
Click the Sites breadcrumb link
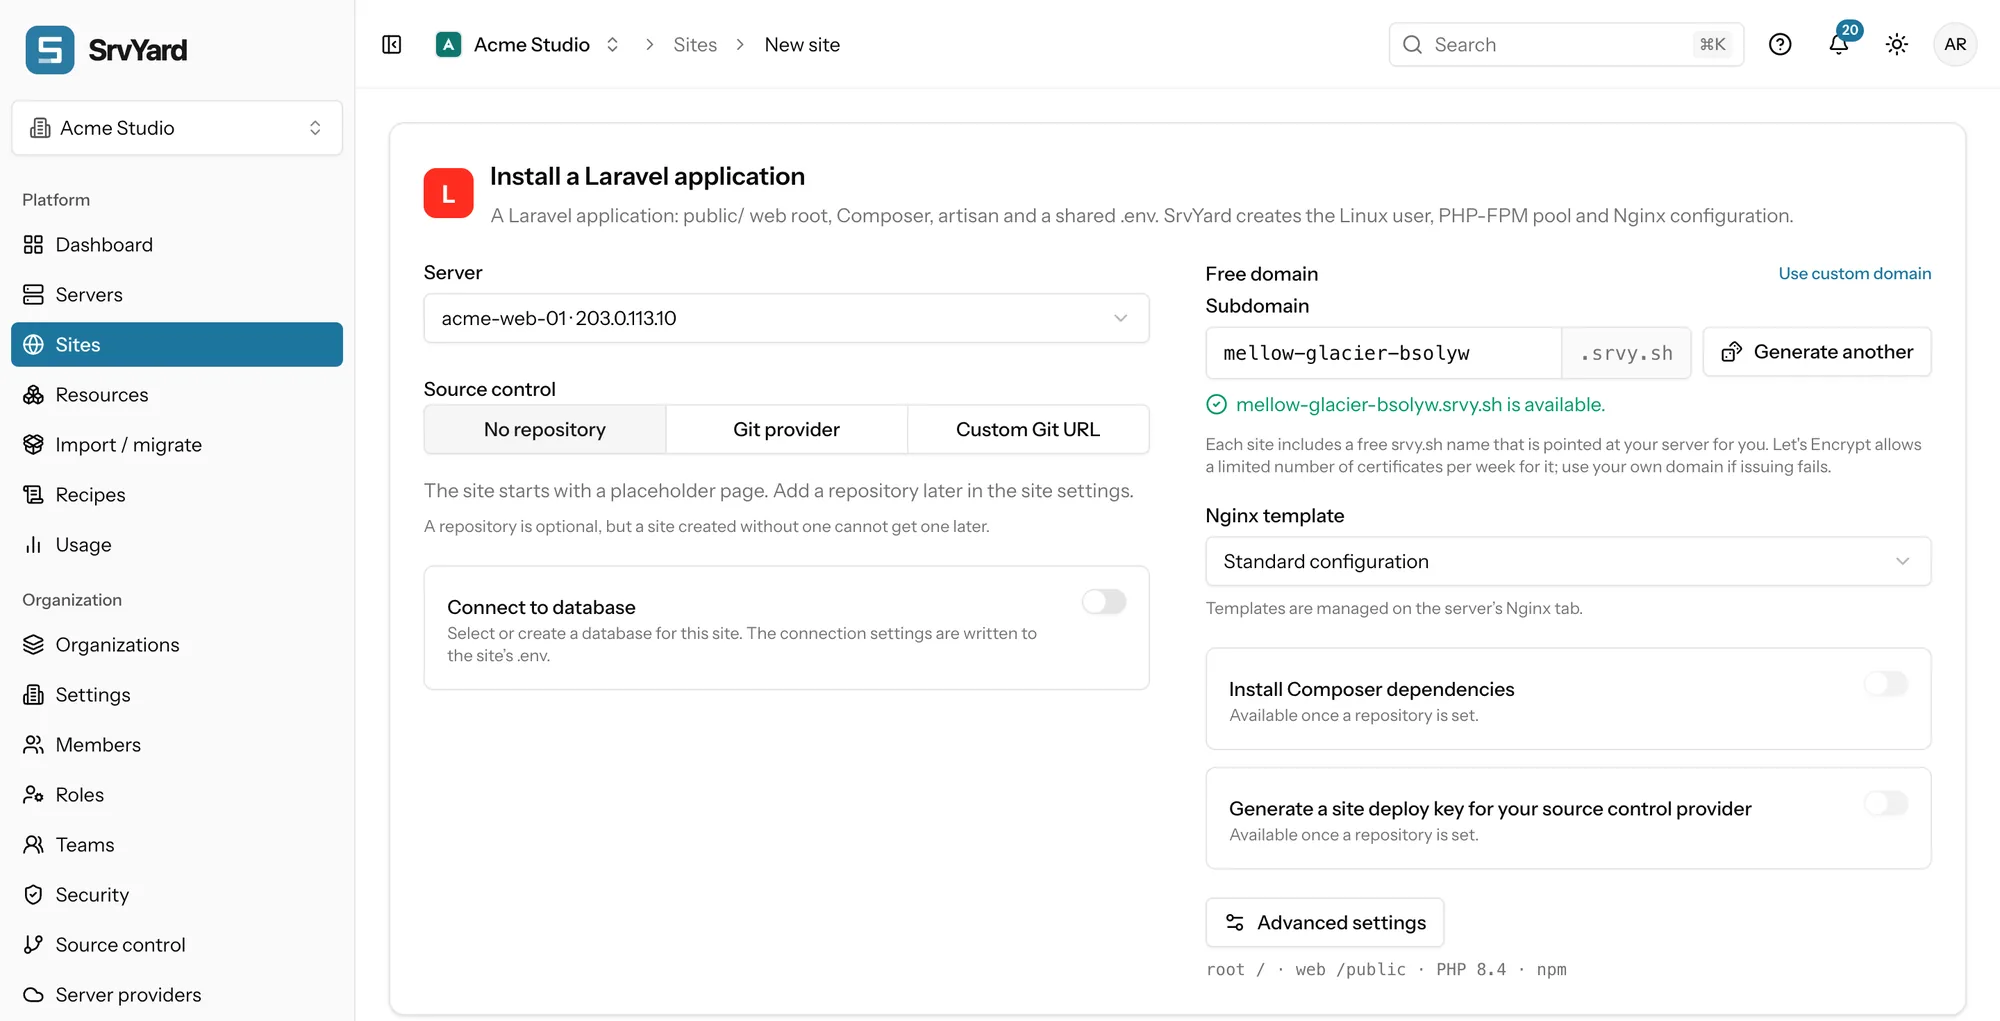[x=695, y=45]
